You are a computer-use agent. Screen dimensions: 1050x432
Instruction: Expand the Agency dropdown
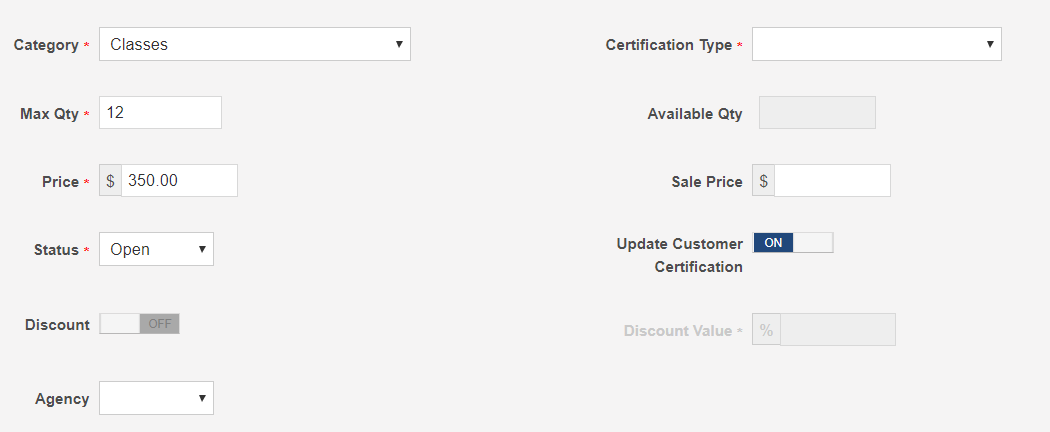(156, 398)
